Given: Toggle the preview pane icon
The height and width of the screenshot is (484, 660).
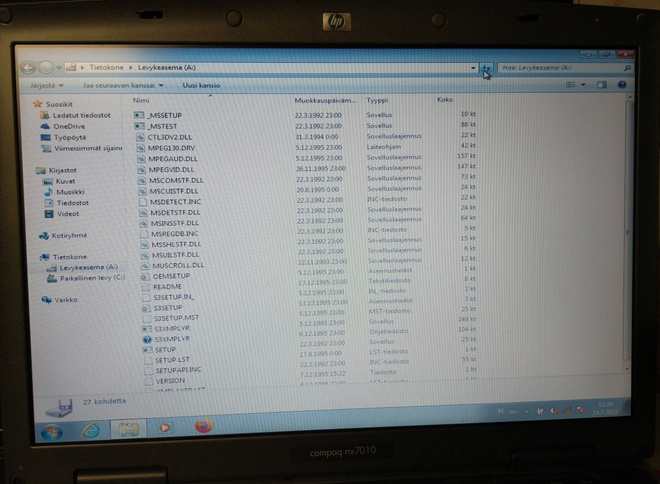Looking at the screenshot, I should [x=601, y=85].
